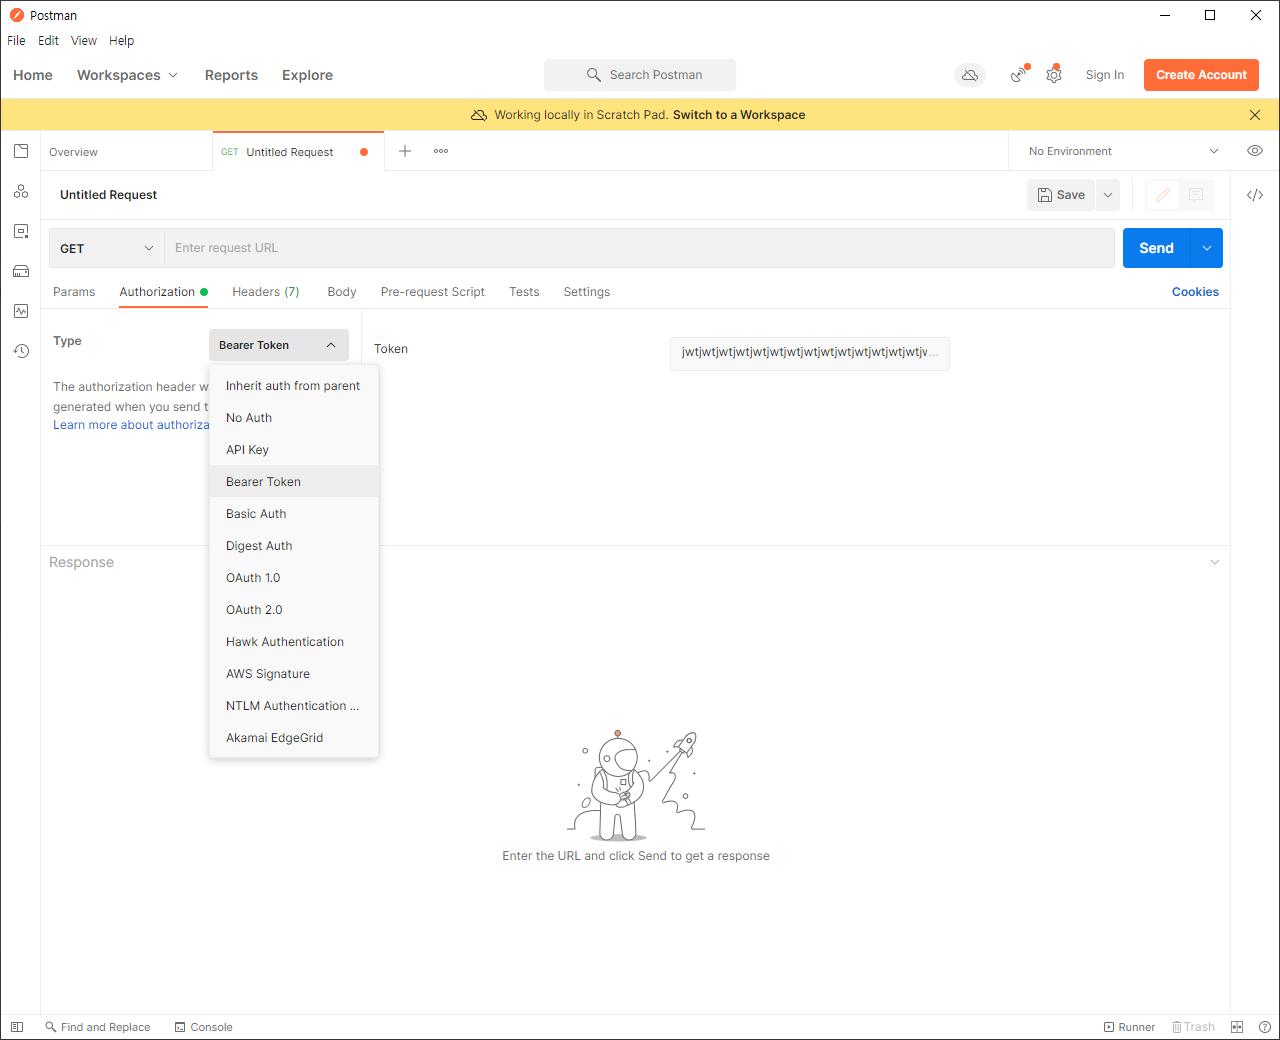Dismiss the Scratch Pad banner
1280x1040 pixels.
1255,115
